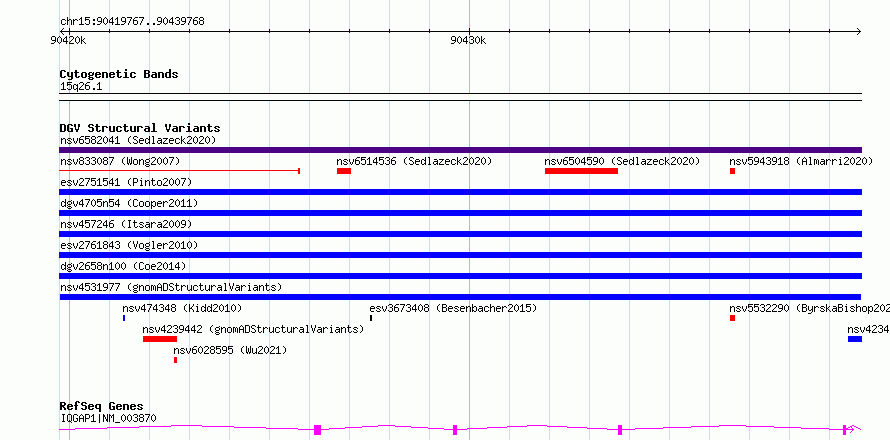This screenshot has height=440, width=890.
Task: Click the dgv4705n54 (Cooper2011) blue bar
Action: [460, 213]
